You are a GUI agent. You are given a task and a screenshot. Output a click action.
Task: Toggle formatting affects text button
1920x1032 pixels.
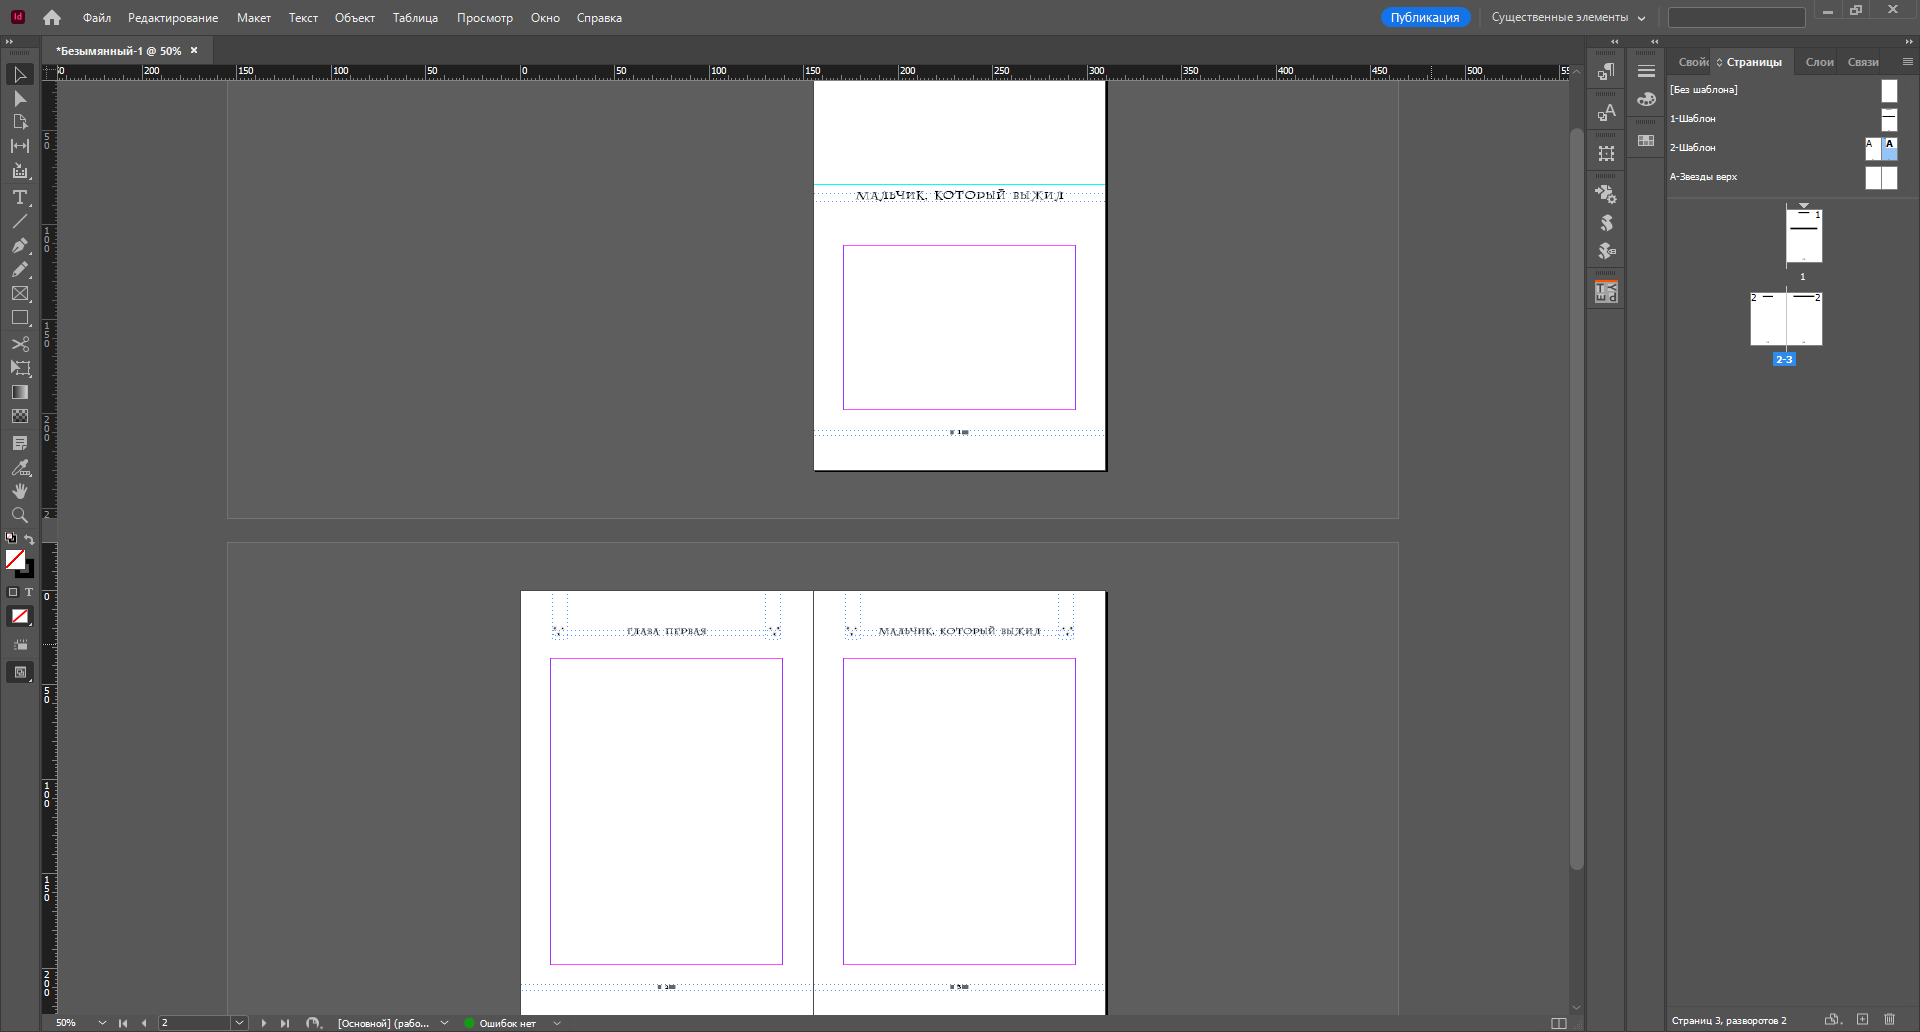pos(29,592)
